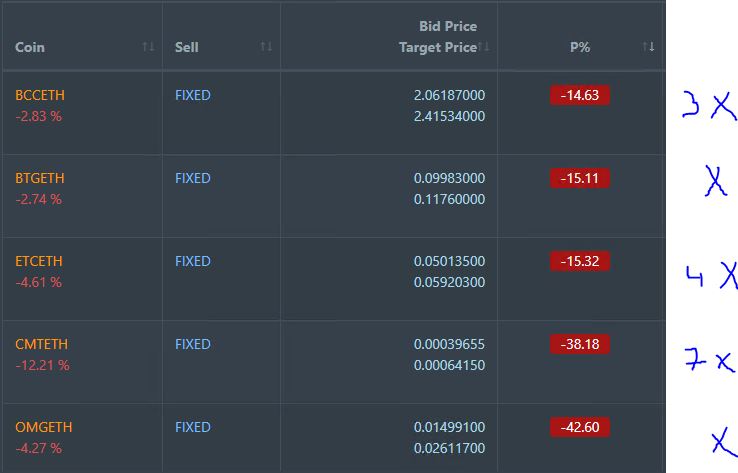Open the CMTETH coin link
Image resolution: width=738 pixels, height=473 pixels.
point(41,344)
